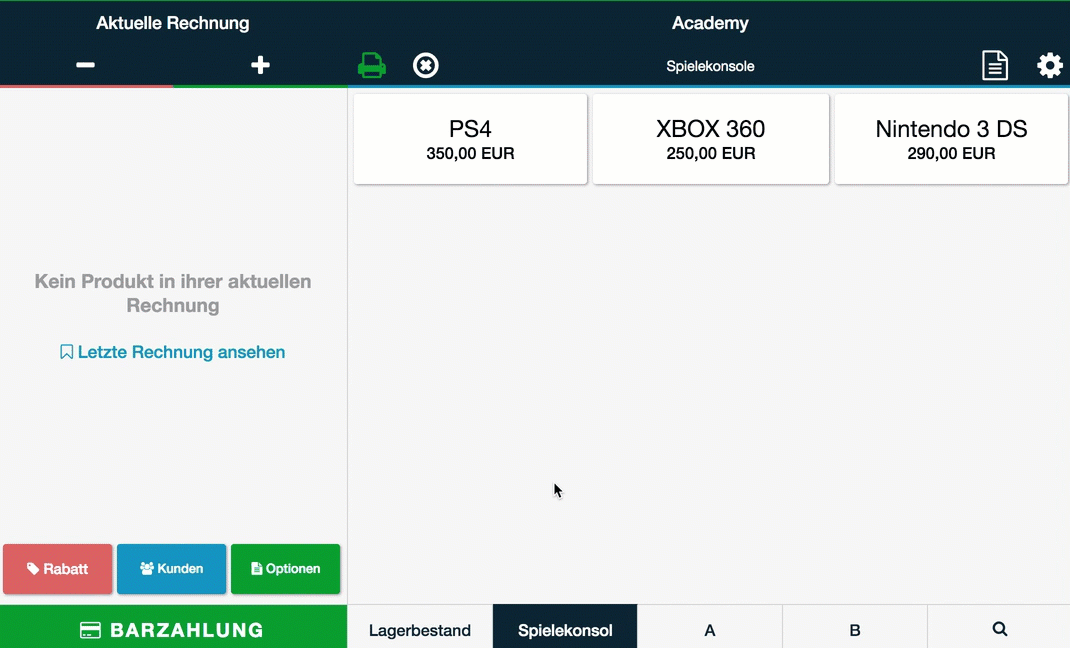Viewport: 1070px width, 648px height.
Task: Switch to the Lagerbestand tab
Action: coord(420,627)
